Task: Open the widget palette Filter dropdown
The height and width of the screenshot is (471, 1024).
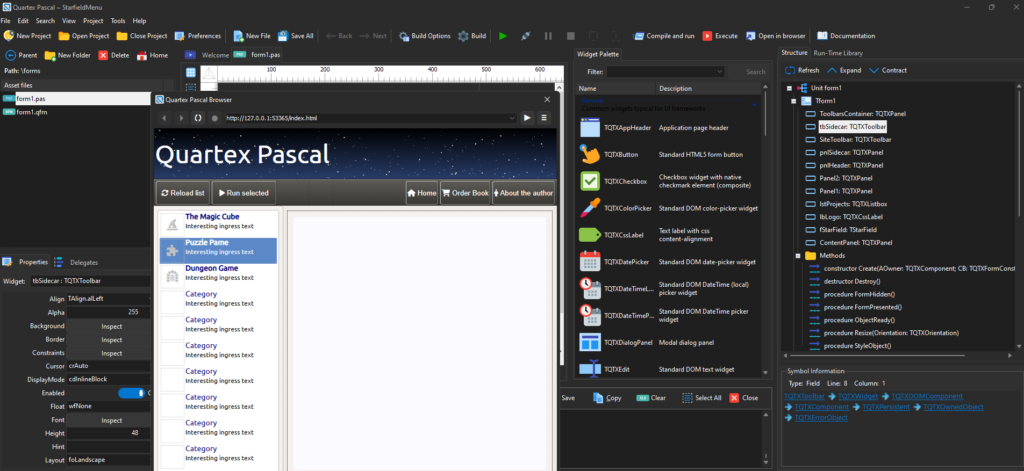Action: point(666,72)
